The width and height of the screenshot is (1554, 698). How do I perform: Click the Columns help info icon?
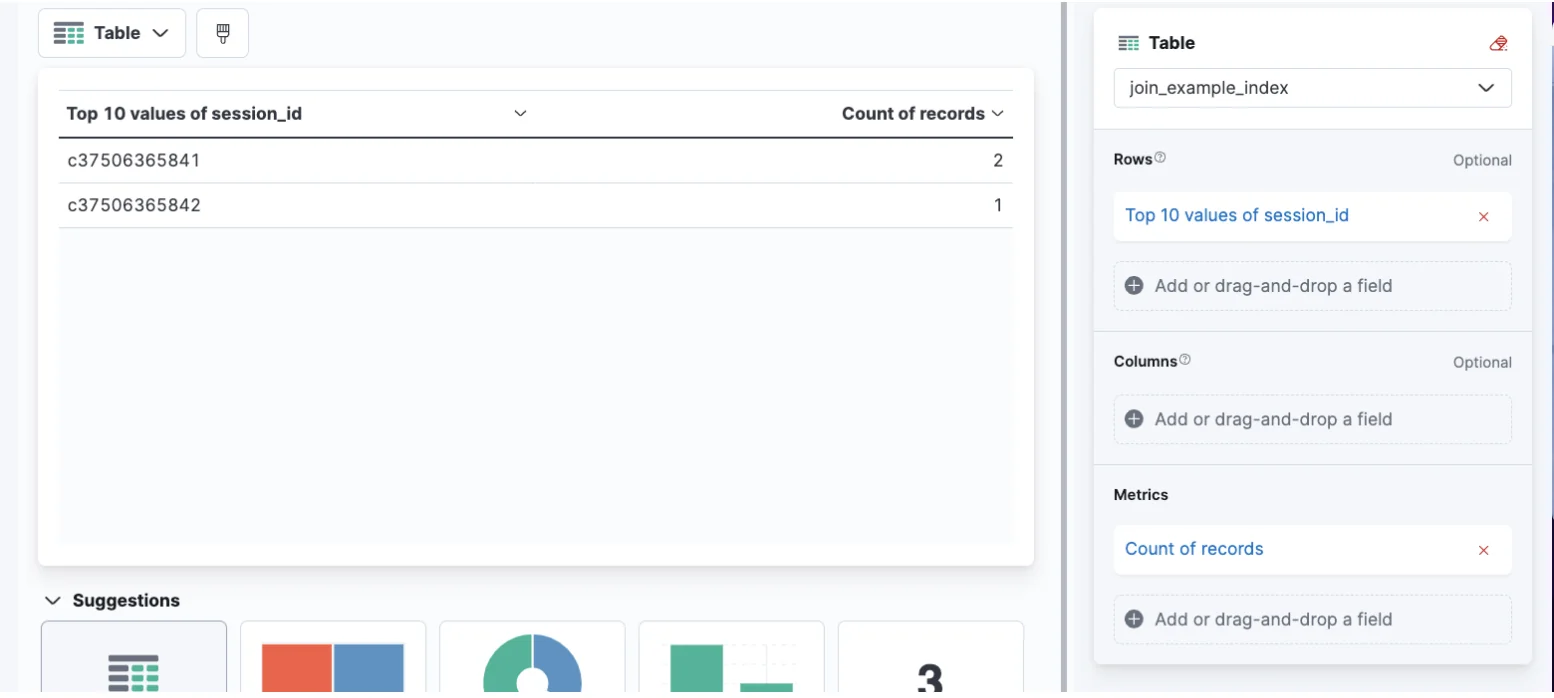pos(1185,360)
